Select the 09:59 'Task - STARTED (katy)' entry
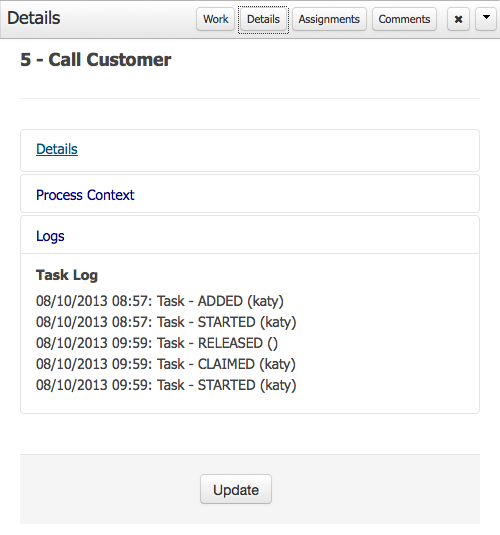The height and width of the screenshot is (535, 500). point(166,385)
